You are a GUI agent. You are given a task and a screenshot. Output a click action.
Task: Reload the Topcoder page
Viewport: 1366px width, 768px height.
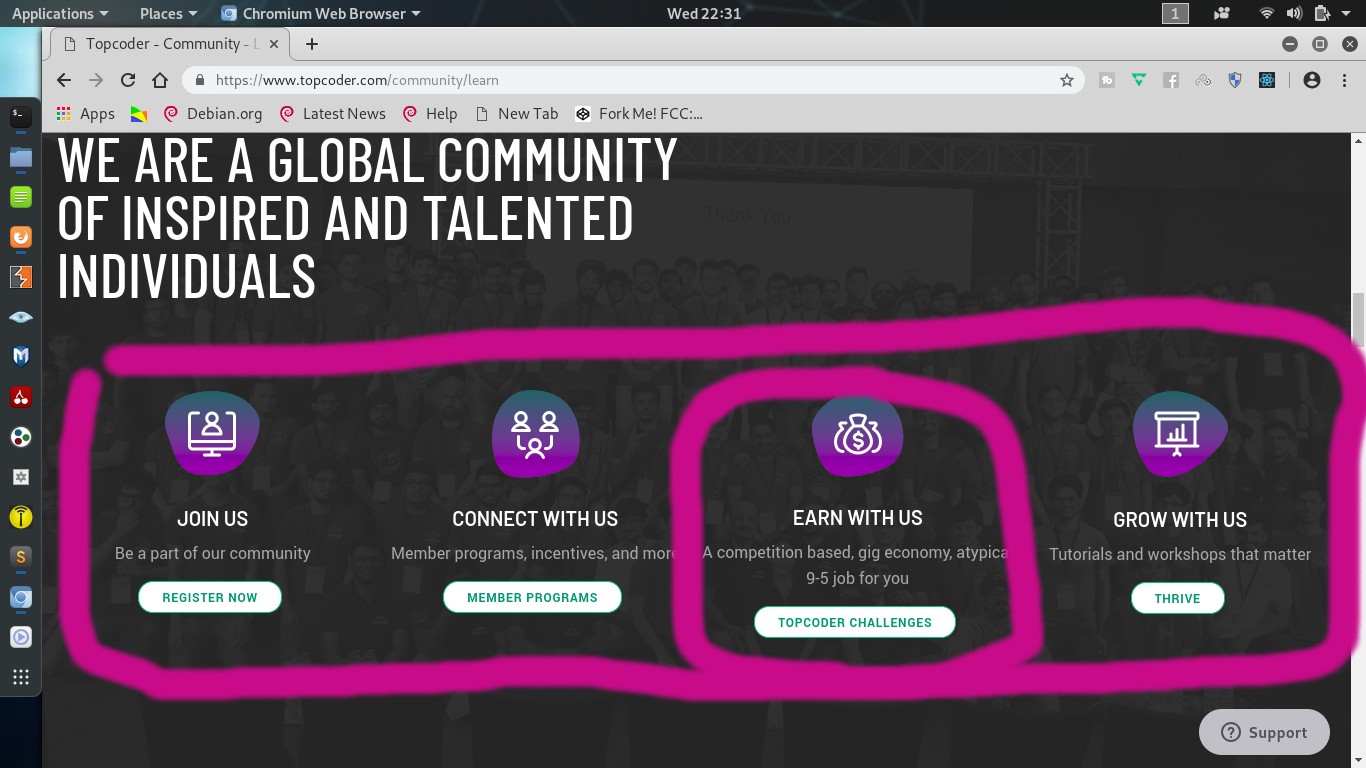128,80
